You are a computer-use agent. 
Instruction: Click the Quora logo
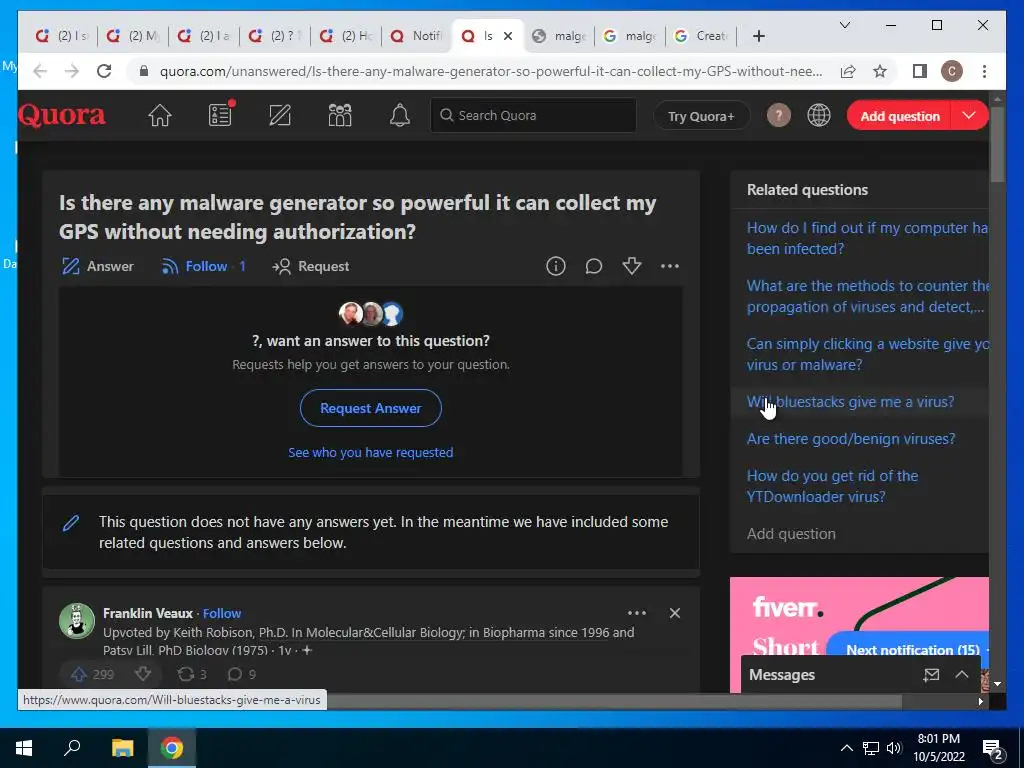(61, 116)
